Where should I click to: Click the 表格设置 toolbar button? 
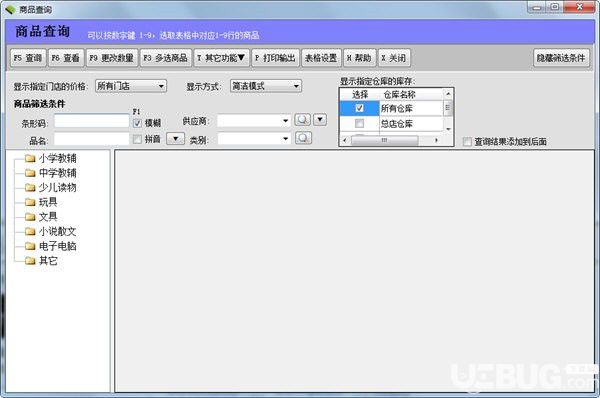click(x=321, y=58)
